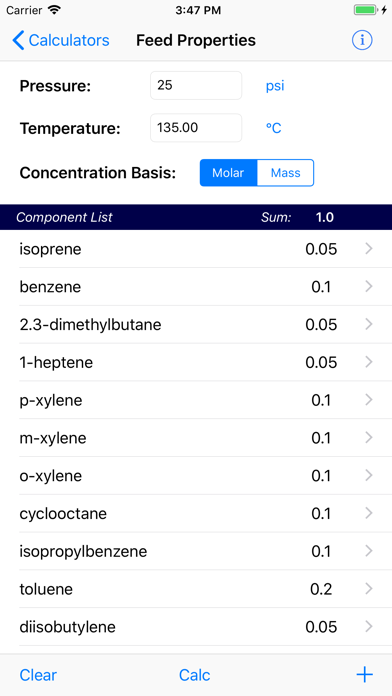Screen dimensions: 392x696
Task: Change the psi pressure unit
Action: (275, 86)
